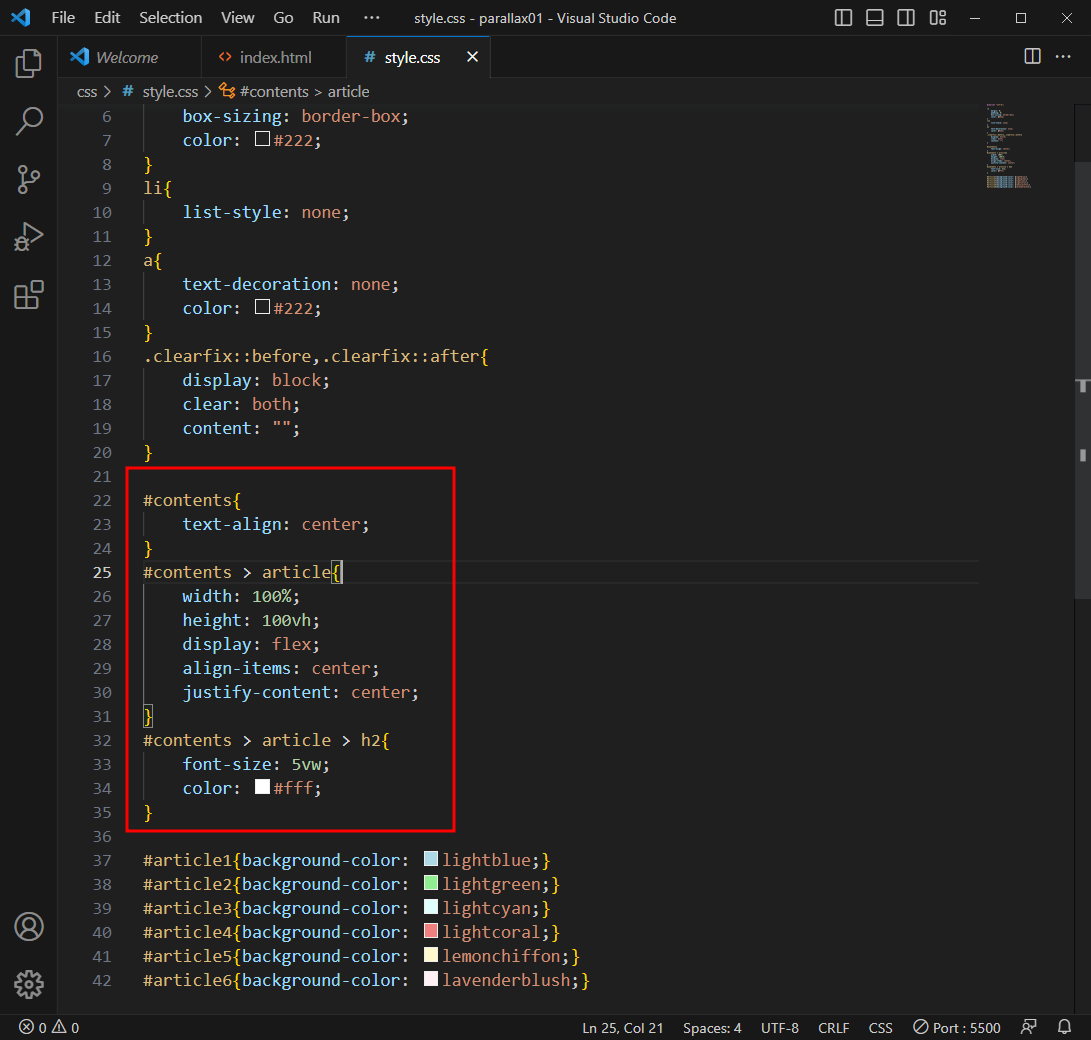Image resolution: width=1091 pixels, height=1040 pixels.
Task: Switch to the index.html tab
Action: pyautogui.click(x=274, y=57)
